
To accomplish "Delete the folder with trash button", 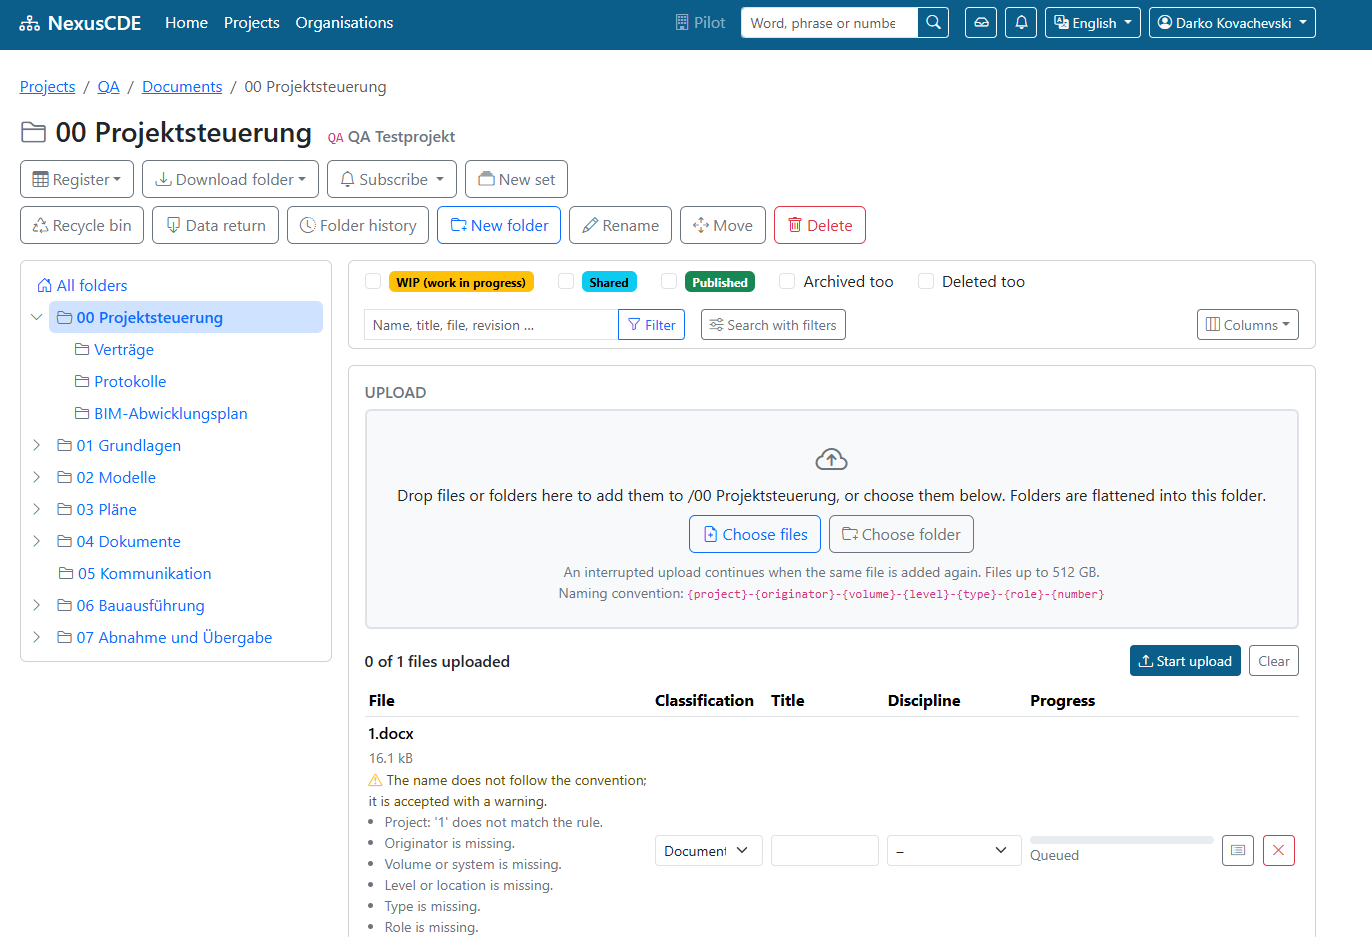I will [x=820, y=225].
